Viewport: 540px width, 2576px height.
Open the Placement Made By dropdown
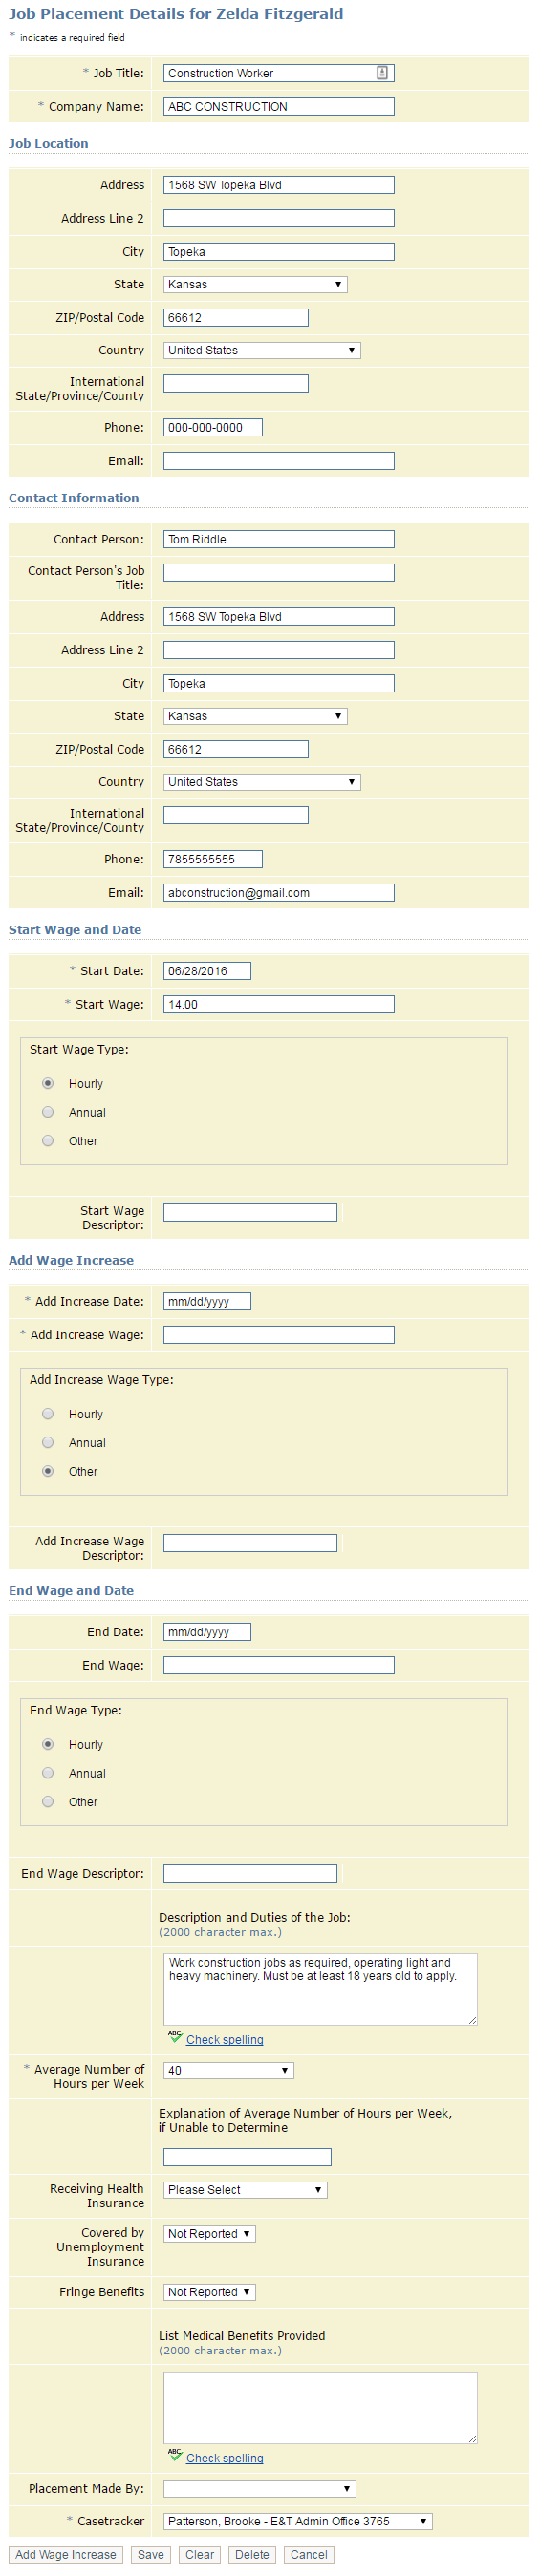(260, 2488)
